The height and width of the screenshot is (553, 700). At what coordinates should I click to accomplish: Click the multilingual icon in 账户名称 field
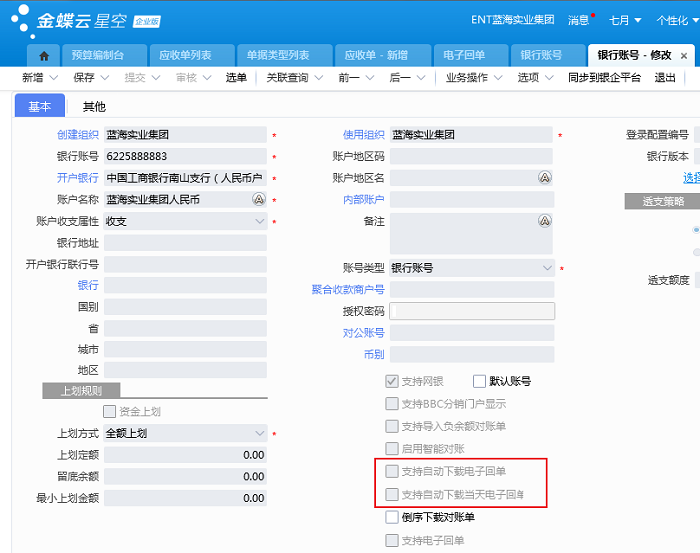[258, 200]
